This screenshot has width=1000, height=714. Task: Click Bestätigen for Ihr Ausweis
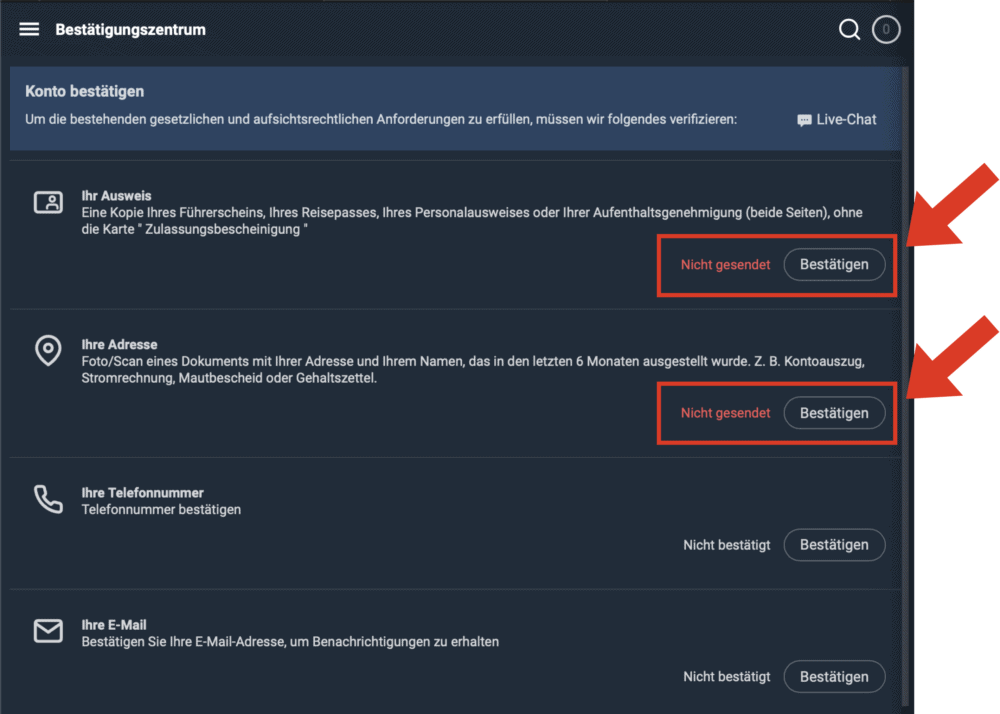click(x=834, y=264)
